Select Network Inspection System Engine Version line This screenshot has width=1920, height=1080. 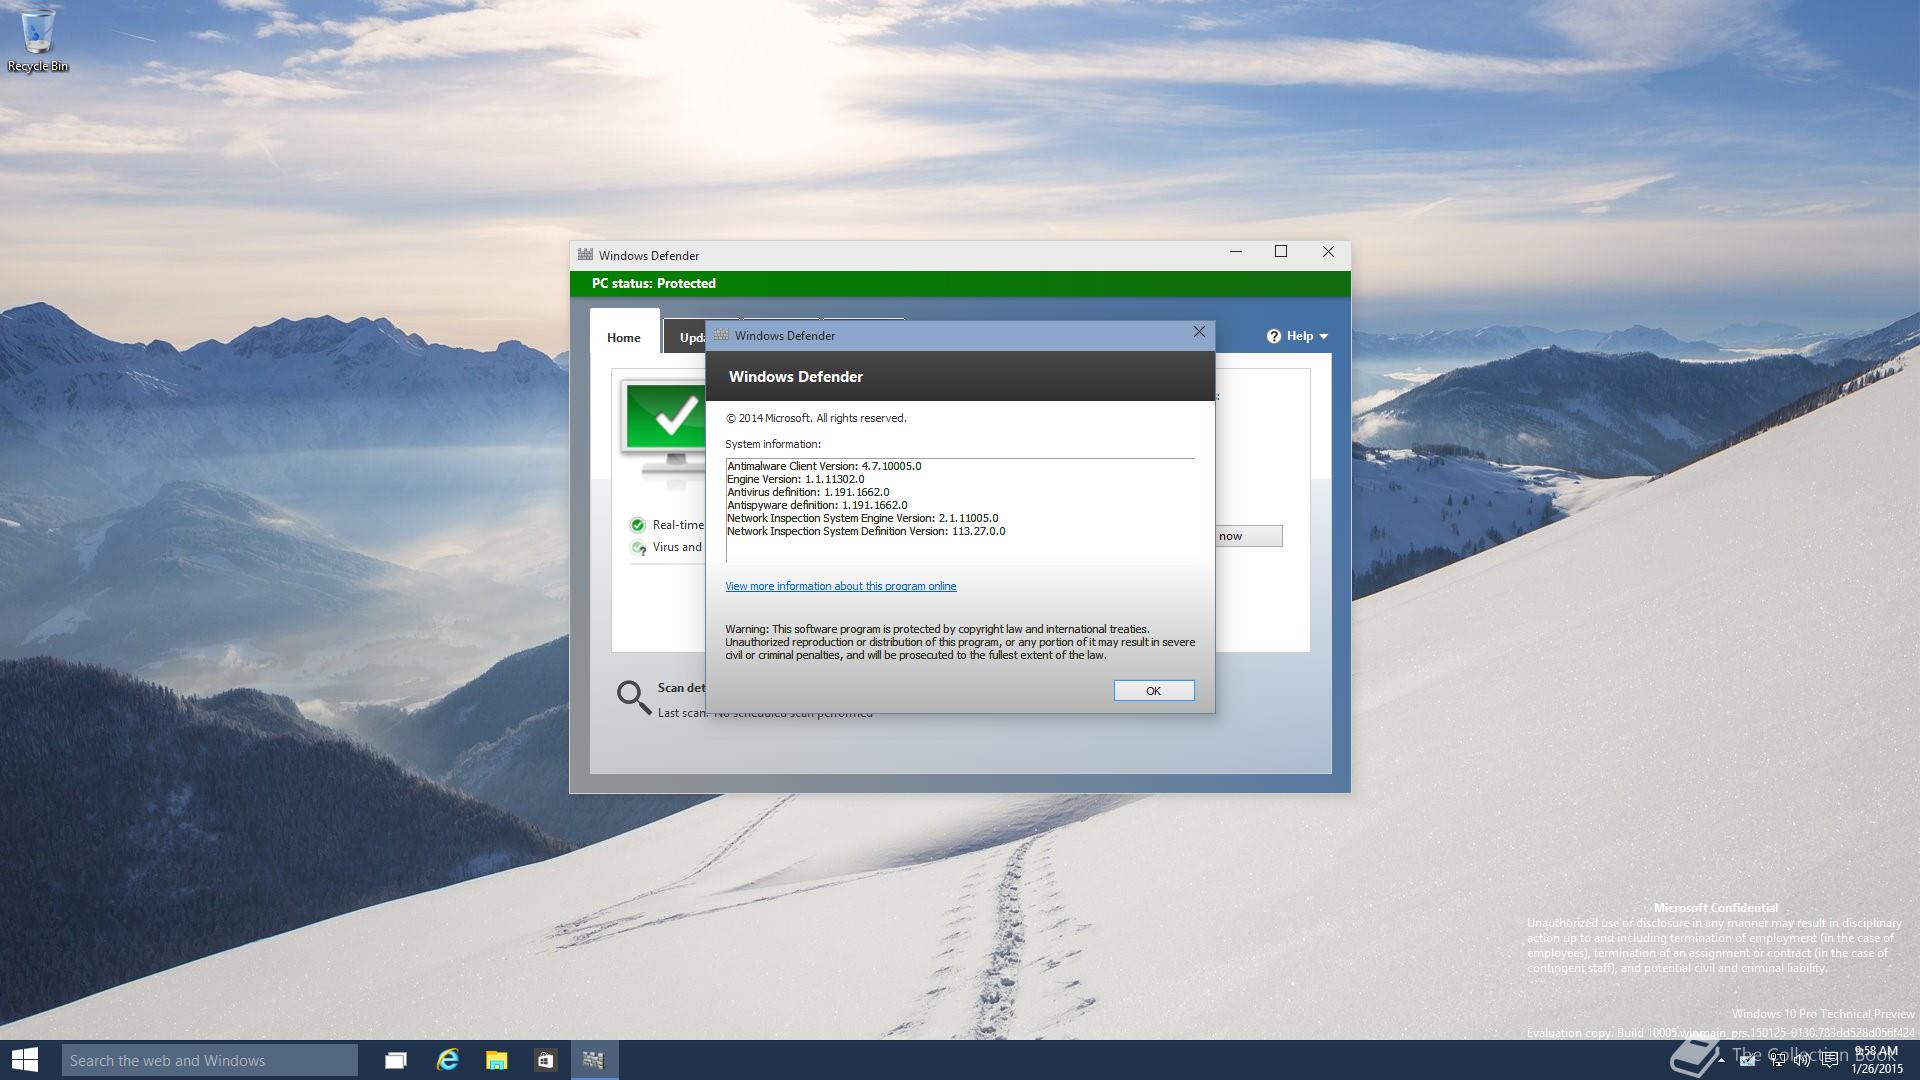tap(863, 518)
